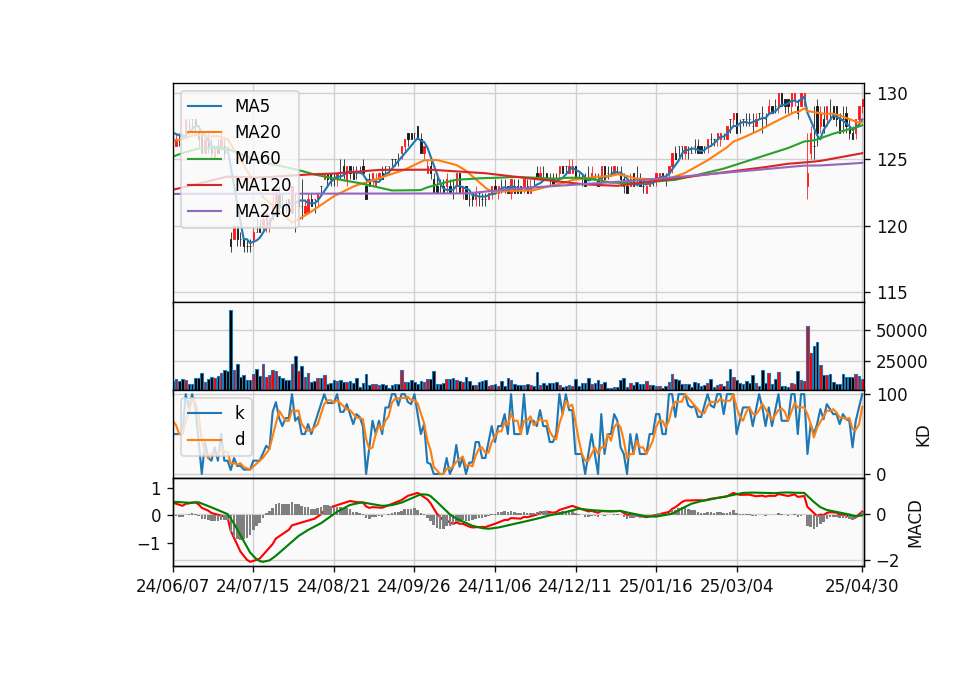
Task: Click the 50000 volume axis label
Action: pyautogui.click(x=902, y=331)
